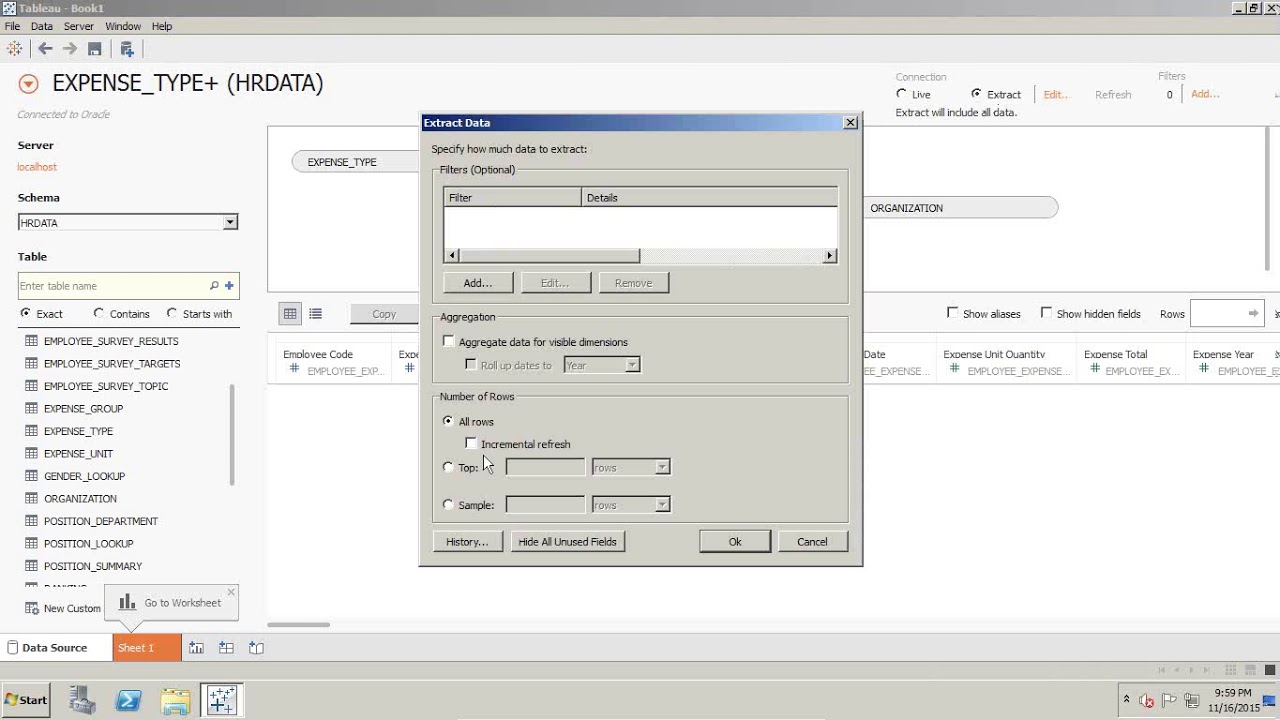Screen dimensions: 1280x720
Task: Switch to metadata list view icon
Action: 316,314
